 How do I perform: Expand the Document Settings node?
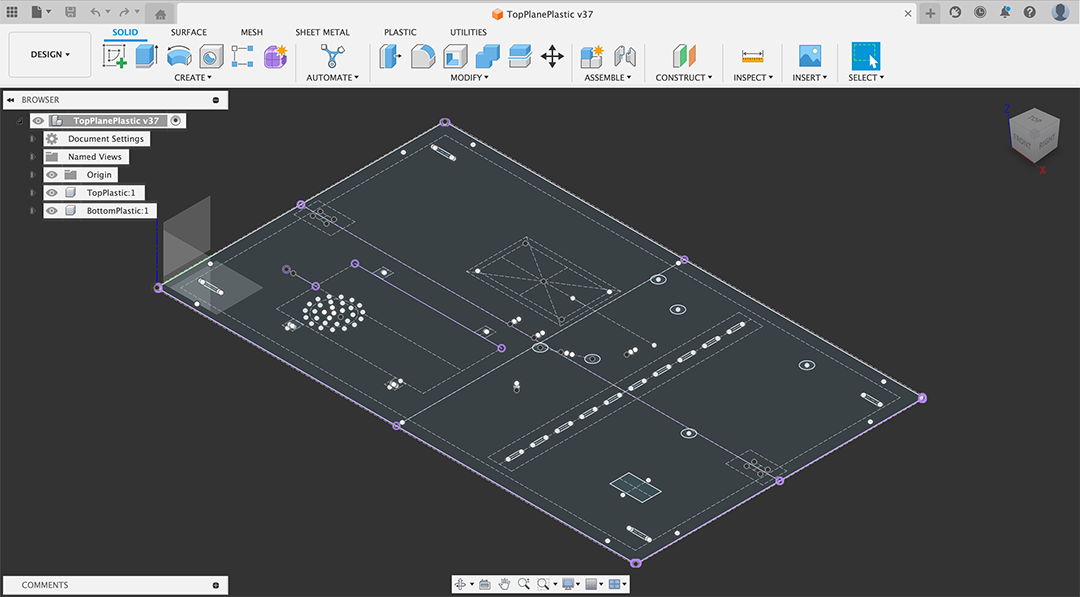click(33, 139)
